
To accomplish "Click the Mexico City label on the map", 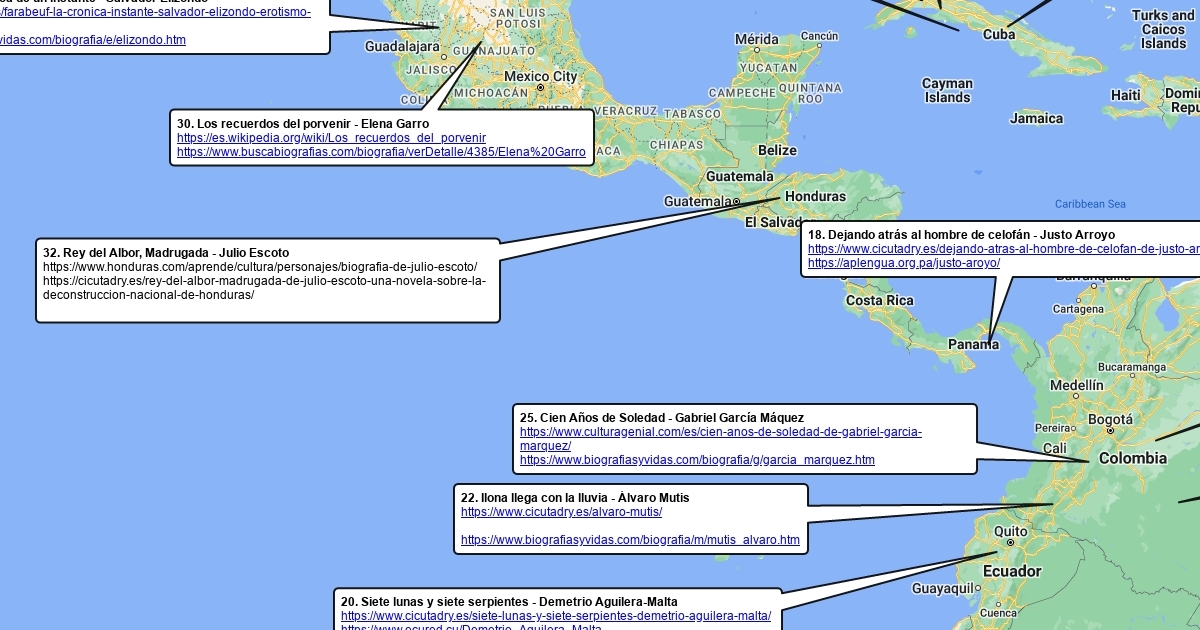I will point(540,76).
